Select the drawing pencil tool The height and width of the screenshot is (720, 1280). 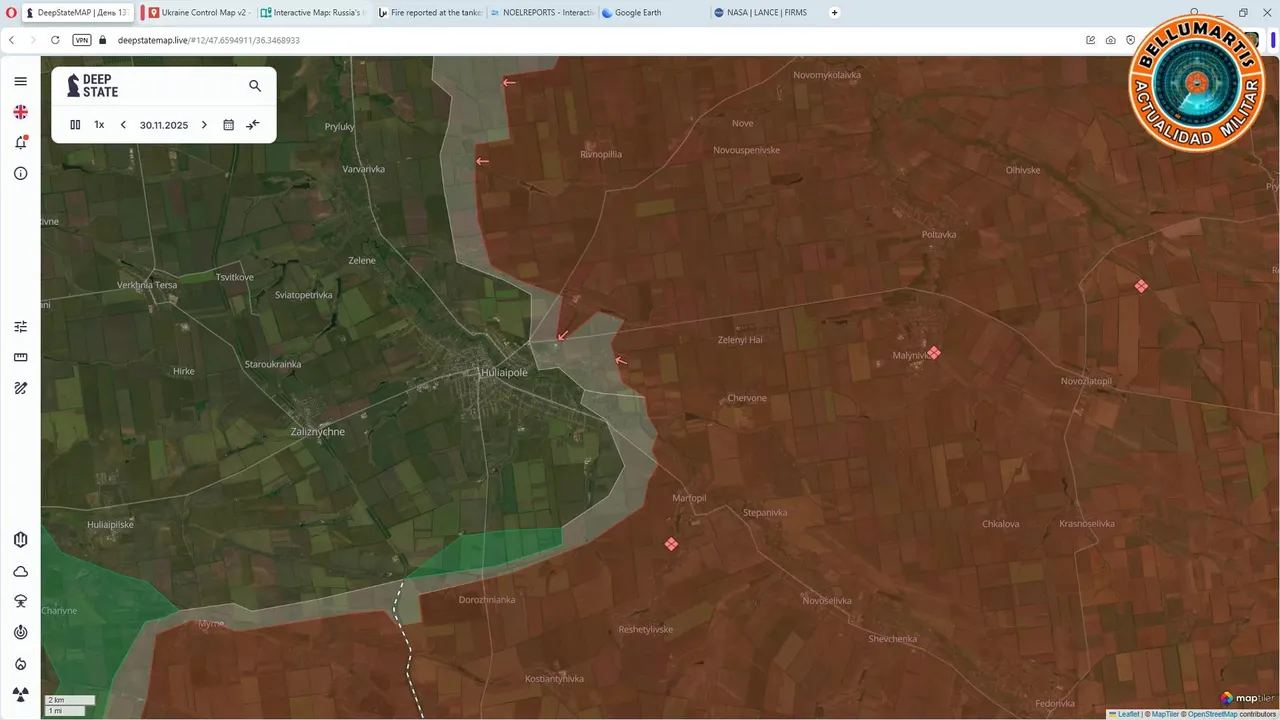pos(20,388)
